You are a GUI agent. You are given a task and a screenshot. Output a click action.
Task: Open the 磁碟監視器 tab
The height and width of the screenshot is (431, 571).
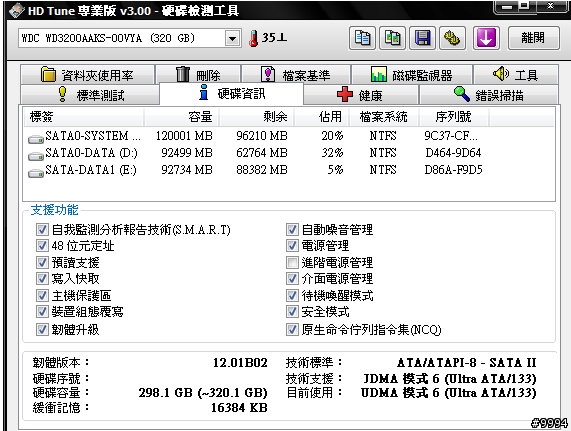coord(412,75)
